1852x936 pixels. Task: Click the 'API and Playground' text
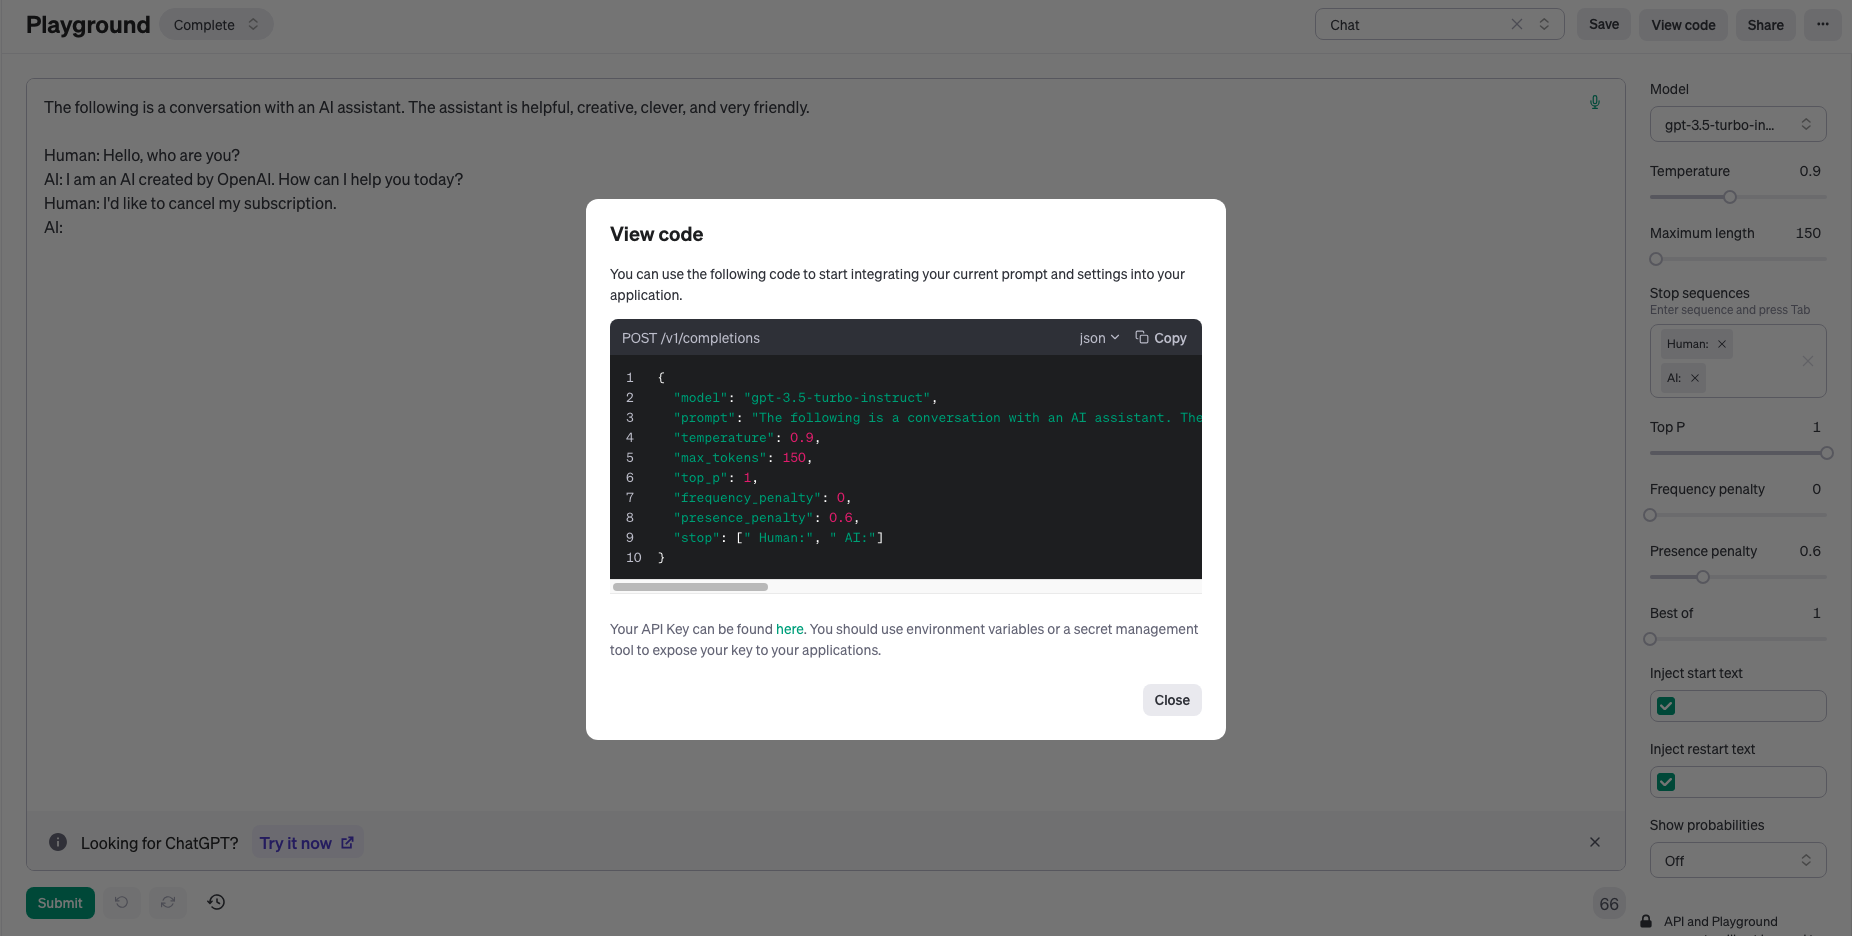1721,921
